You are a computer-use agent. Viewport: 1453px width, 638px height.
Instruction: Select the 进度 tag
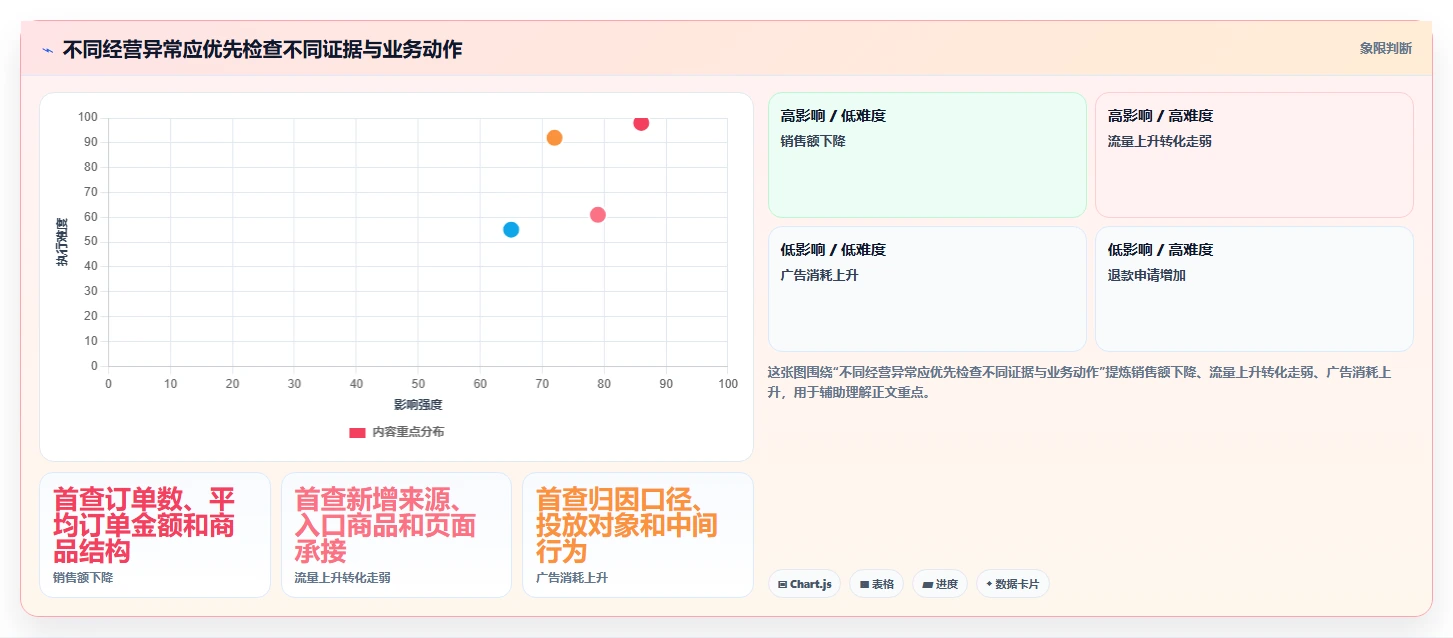tap(940, 584)
